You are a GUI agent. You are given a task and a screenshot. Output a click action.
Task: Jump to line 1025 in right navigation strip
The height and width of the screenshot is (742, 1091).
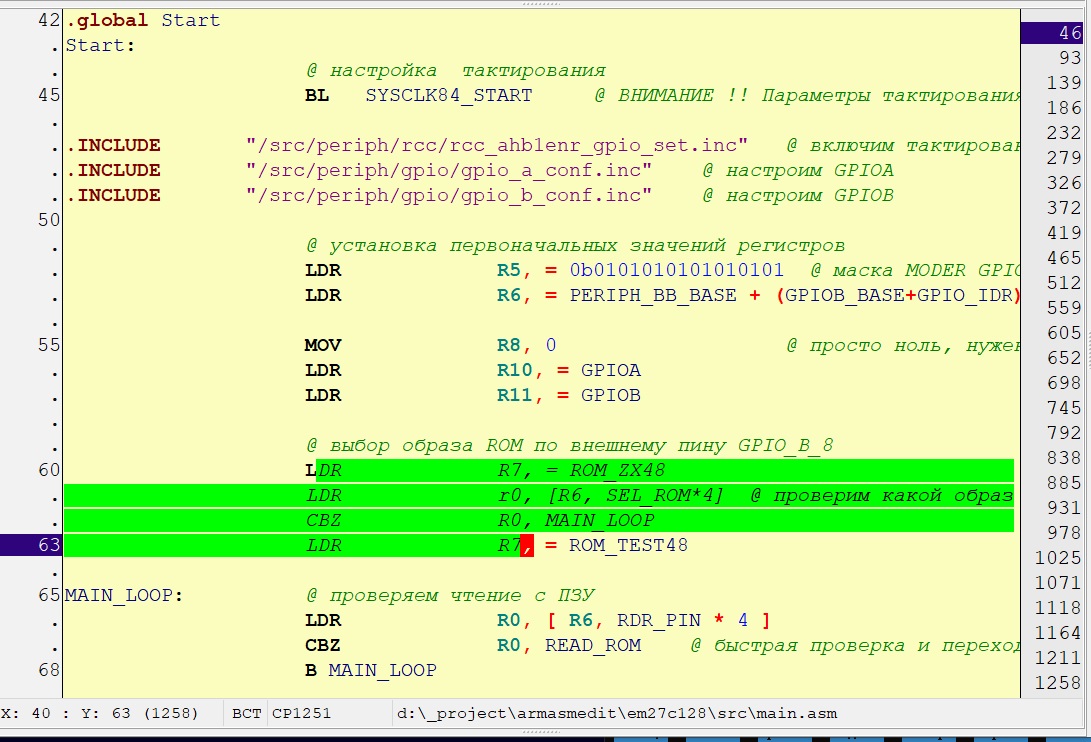(x=1059, y=558)
